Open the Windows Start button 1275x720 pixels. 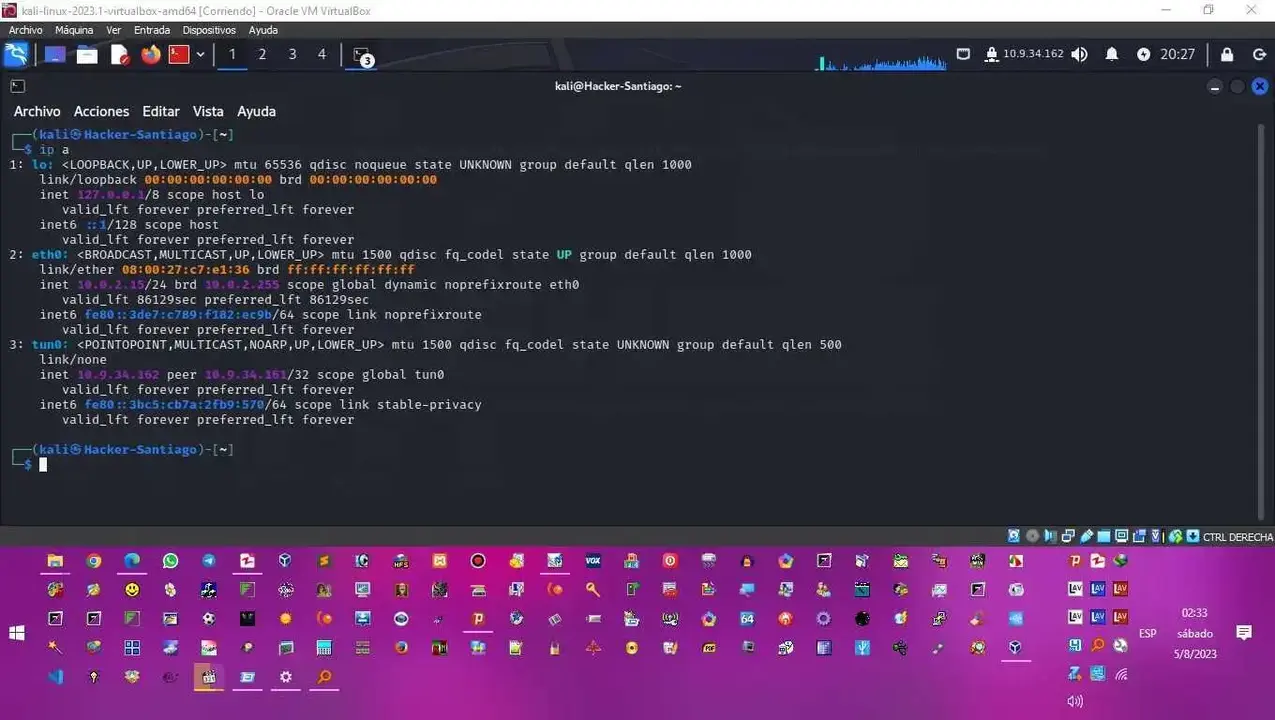click(17, 633)
